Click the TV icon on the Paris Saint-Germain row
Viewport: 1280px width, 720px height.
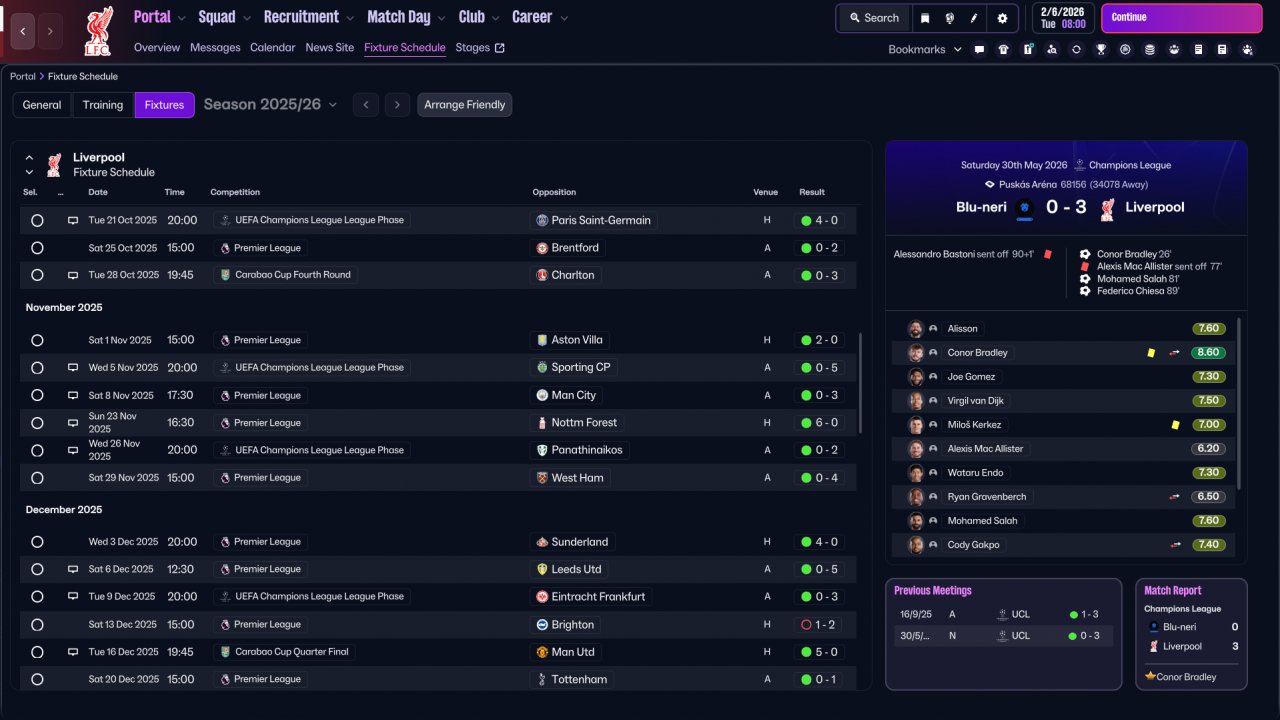point(73,220)
